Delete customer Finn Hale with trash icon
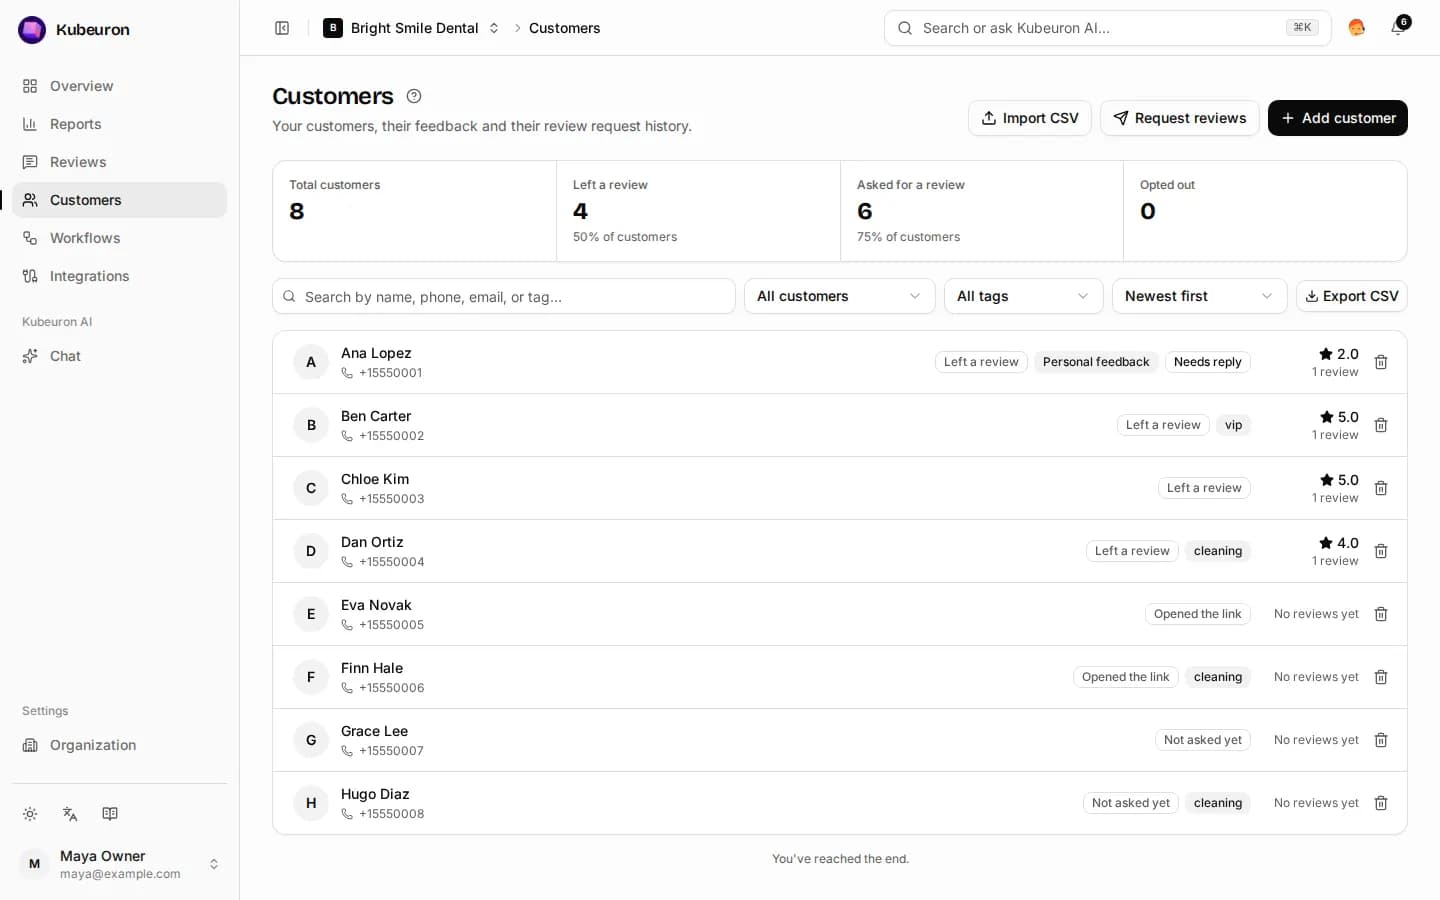 [x=1381, y=677]
